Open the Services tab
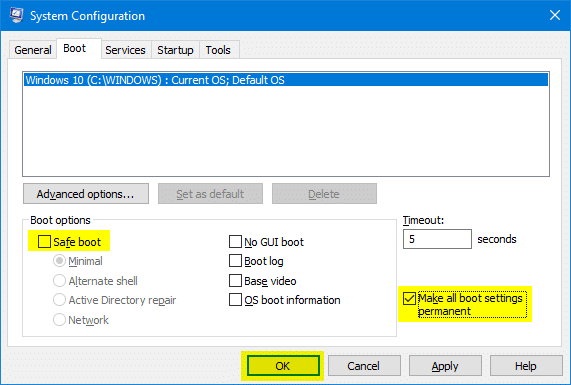The height and width of the screenshot is (385, 571). (x=125, y=50)
